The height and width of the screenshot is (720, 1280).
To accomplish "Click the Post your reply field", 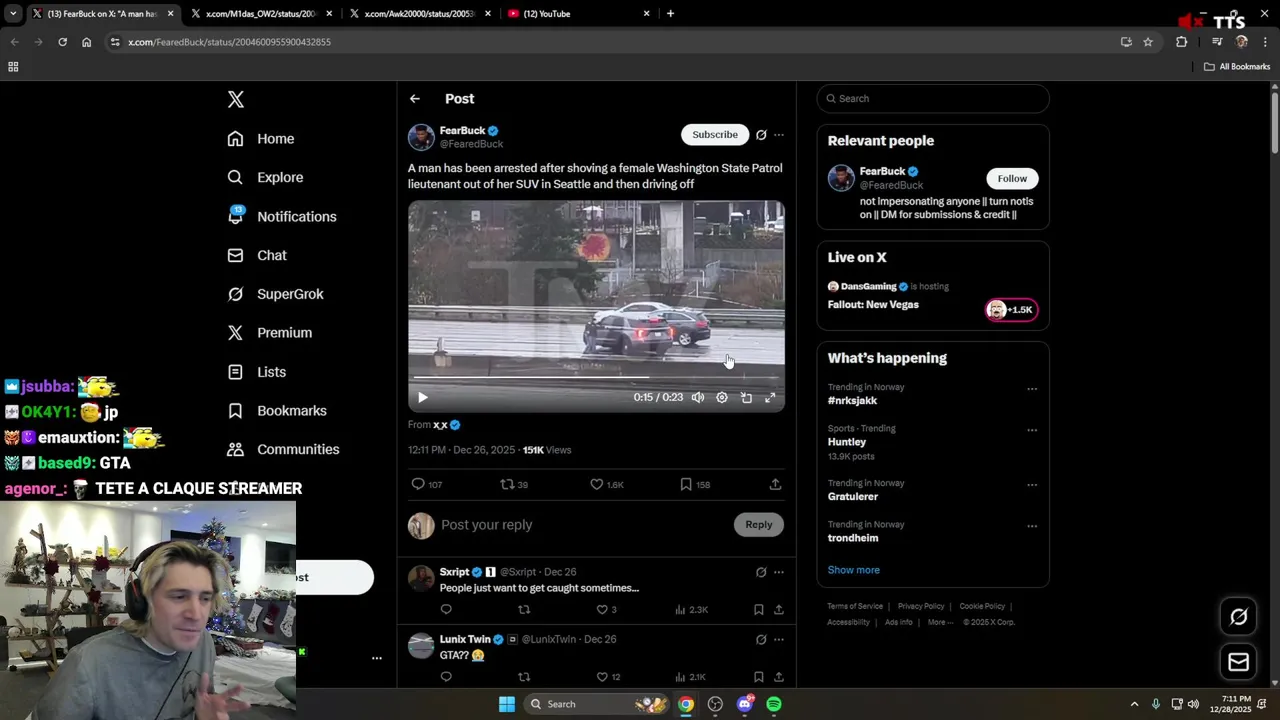I will coord(580,525).
